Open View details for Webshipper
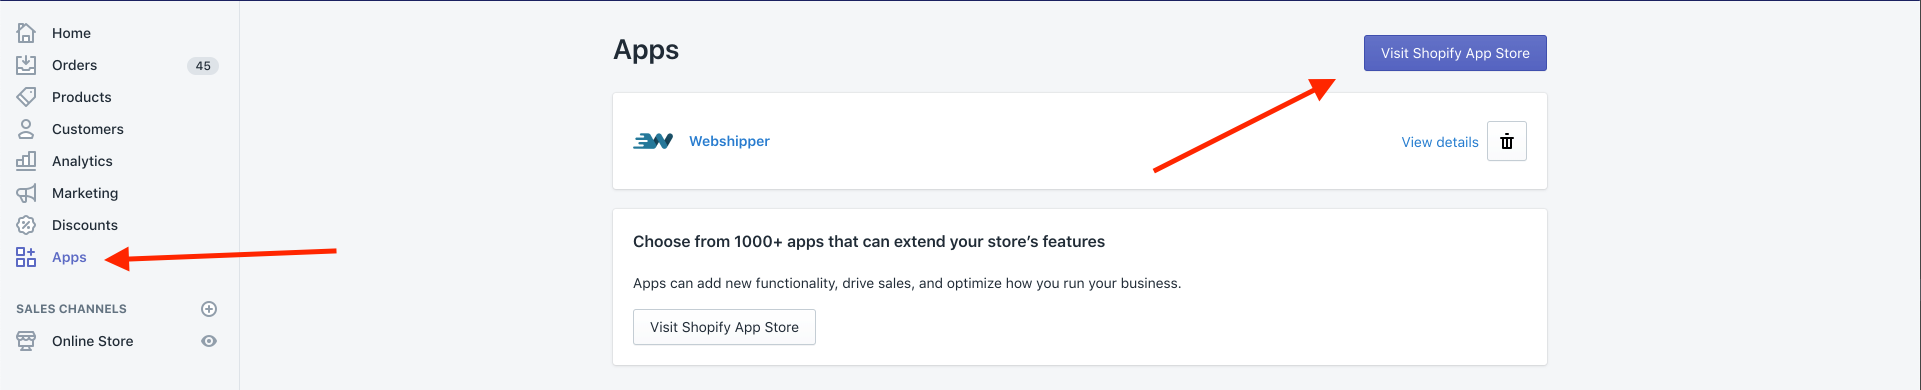1921x390 pixels. tap(1440, 142)
